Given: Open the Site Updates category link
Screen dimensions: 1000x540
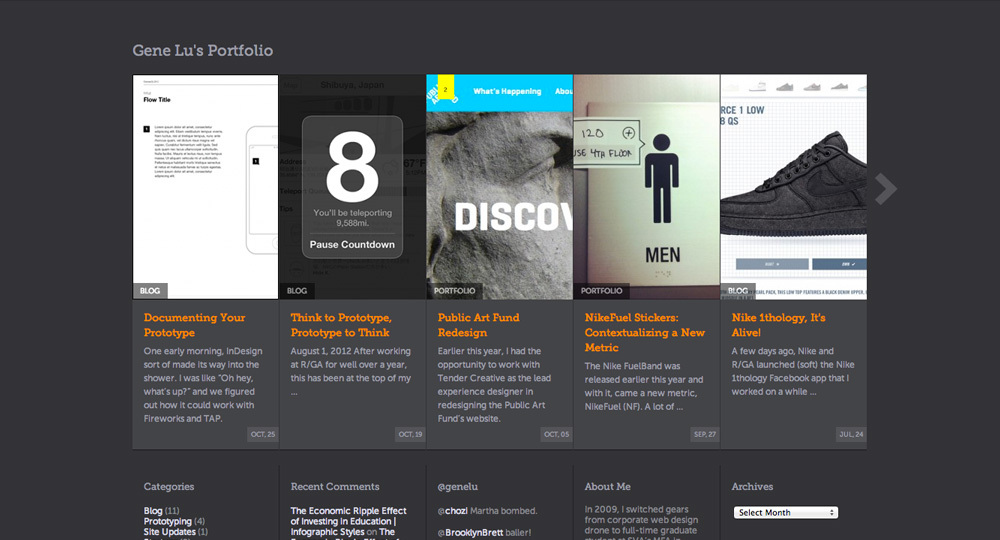Looking at the screenshot, I should point(170,532).
